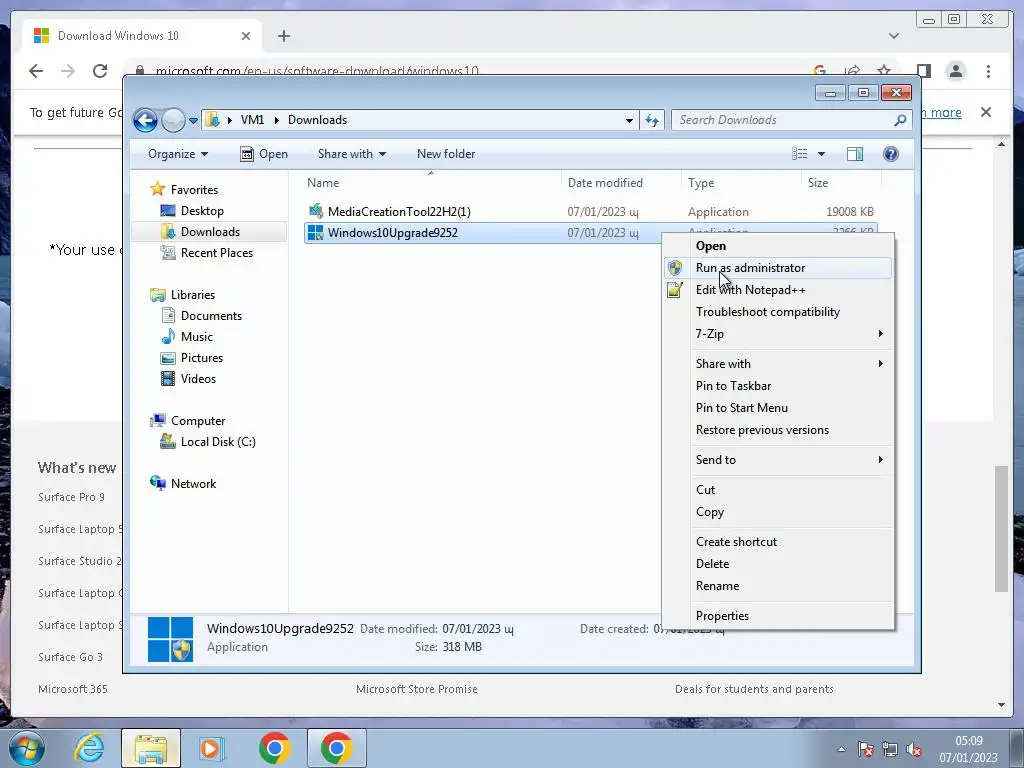The image size is (1024, 768).
Task: Select Computer in navigation pane
Action: [198, 421]
